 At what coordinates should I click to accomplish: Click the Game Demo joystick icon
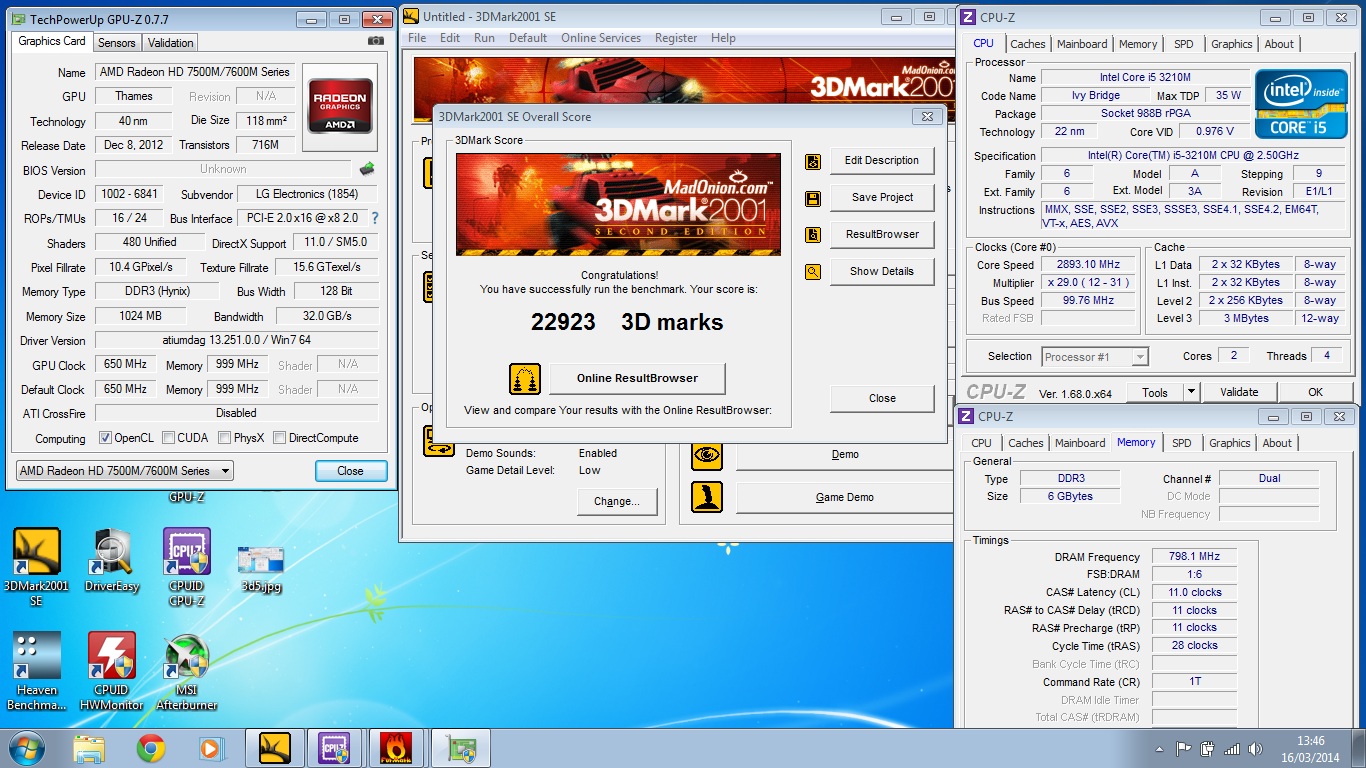(707, 497)
